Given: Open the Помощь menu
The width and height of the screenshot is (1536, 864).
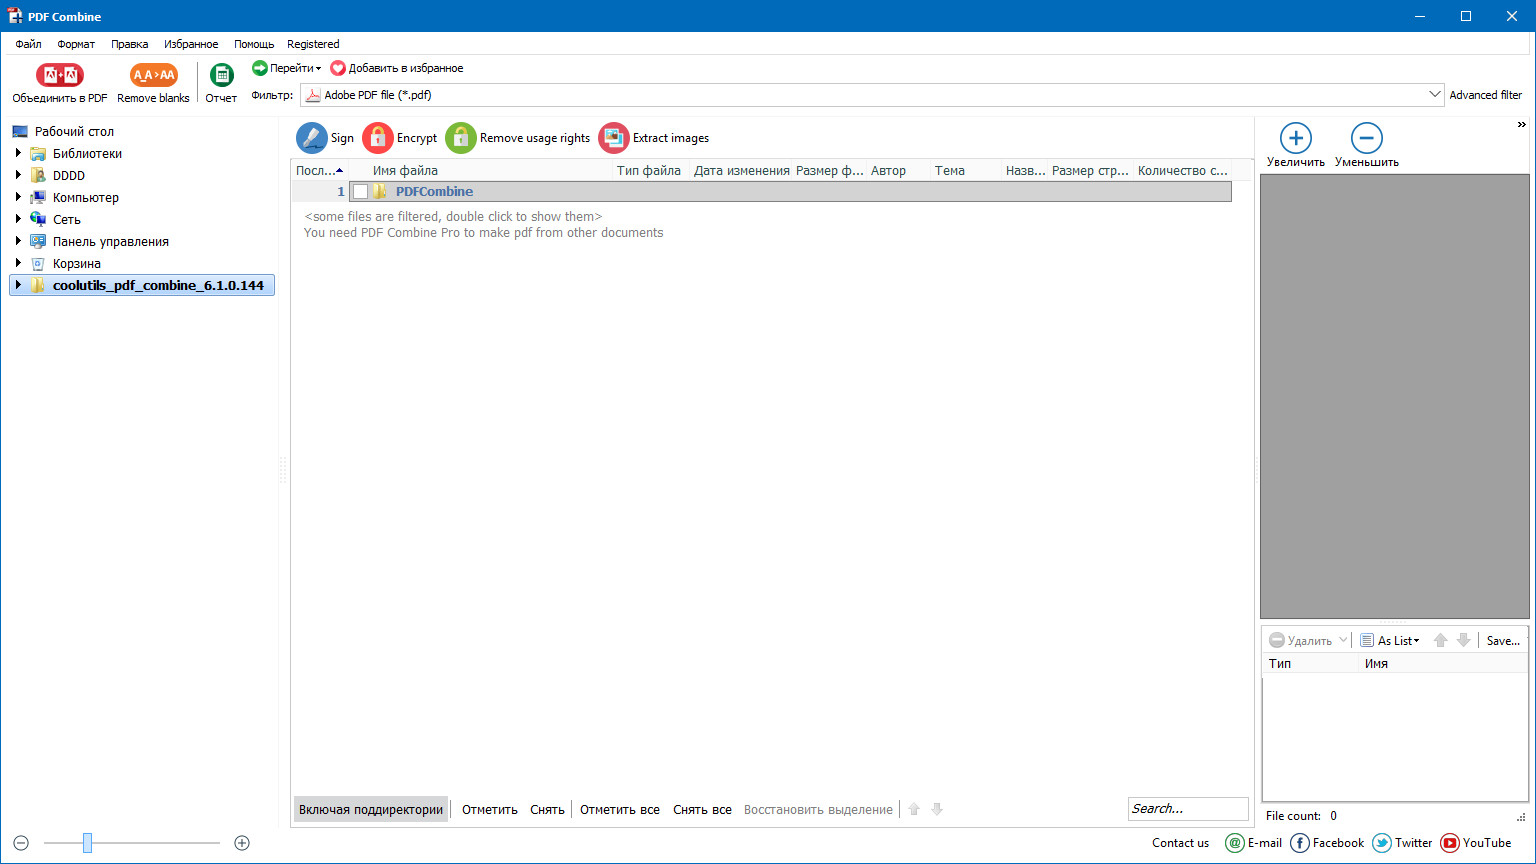Looking at the screenshot, I should [254, 44].
